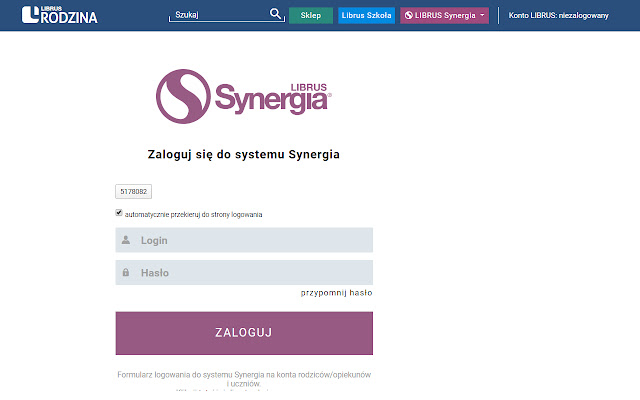Open Konto LIBRUS niezalogowany account link

tap(558, 16)
